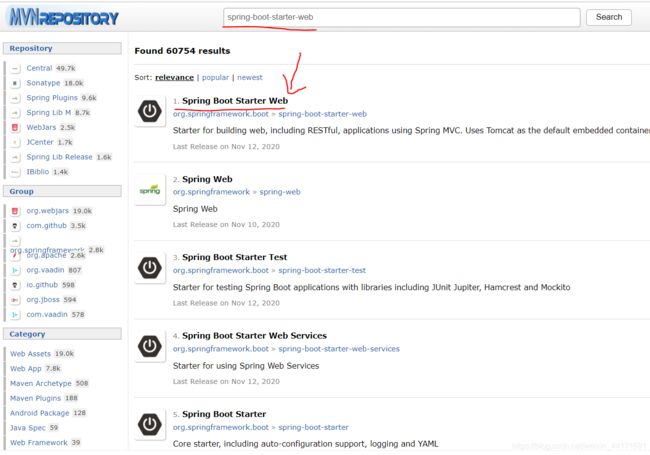Click Spring Boot Starter Web Services icon
The image size is (650, 455).
point(150,346)
